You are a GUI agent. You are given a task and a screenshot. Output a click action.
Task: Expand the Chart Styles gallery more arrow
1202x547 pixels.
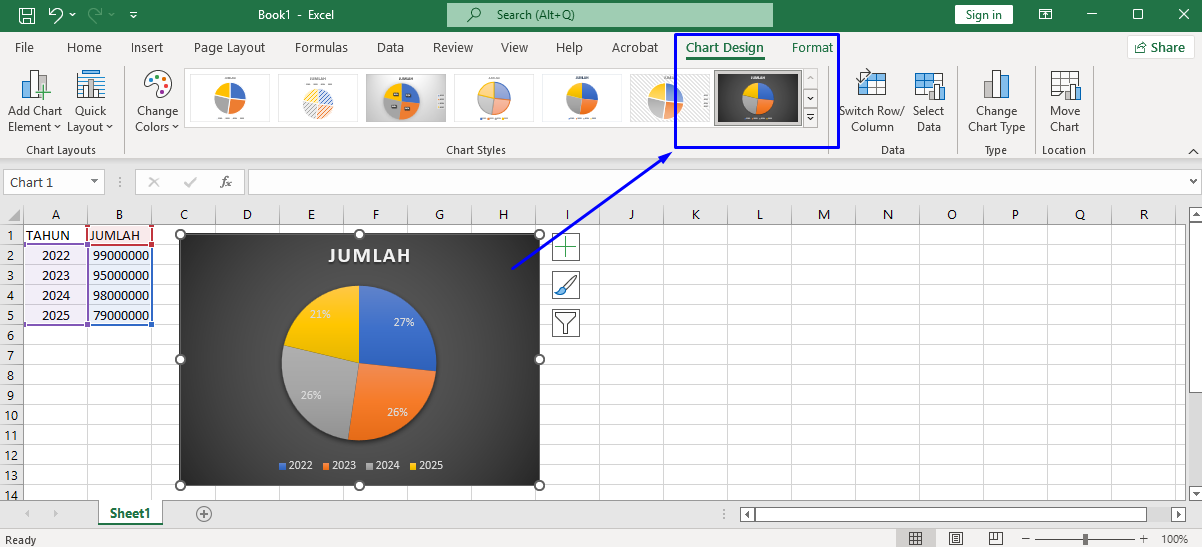pyautogui.click(x=810, y=118)
